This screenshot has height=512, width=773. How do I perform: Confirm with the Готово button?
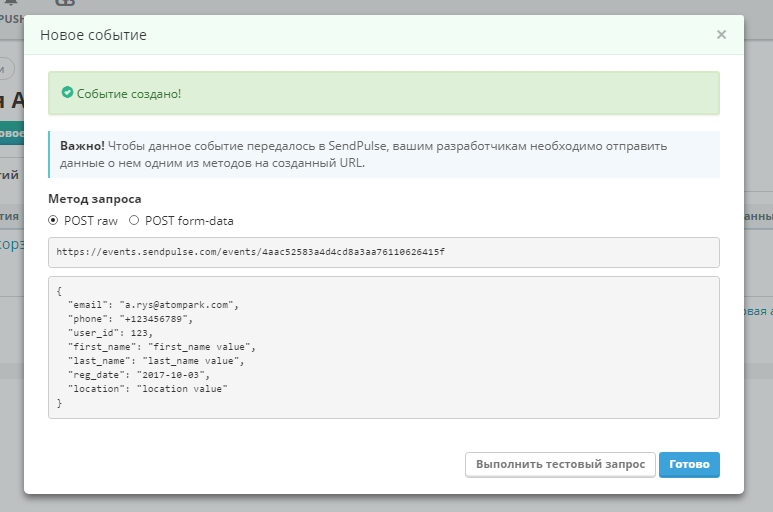(x=689, y=465)
